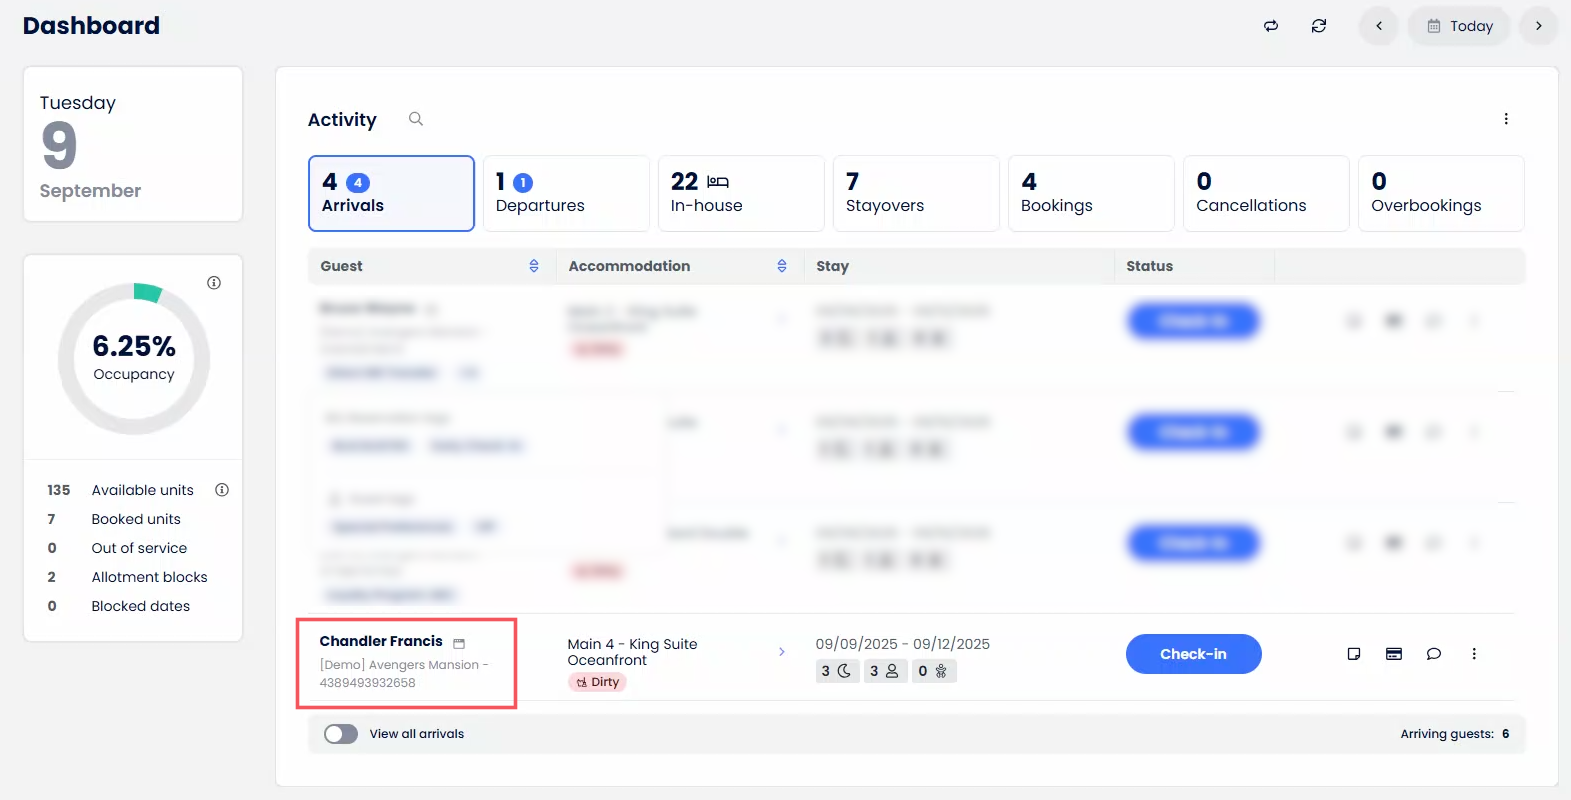Click occupancy info icon
This screenshot has width=1571, height=800.
click(214, 283)
